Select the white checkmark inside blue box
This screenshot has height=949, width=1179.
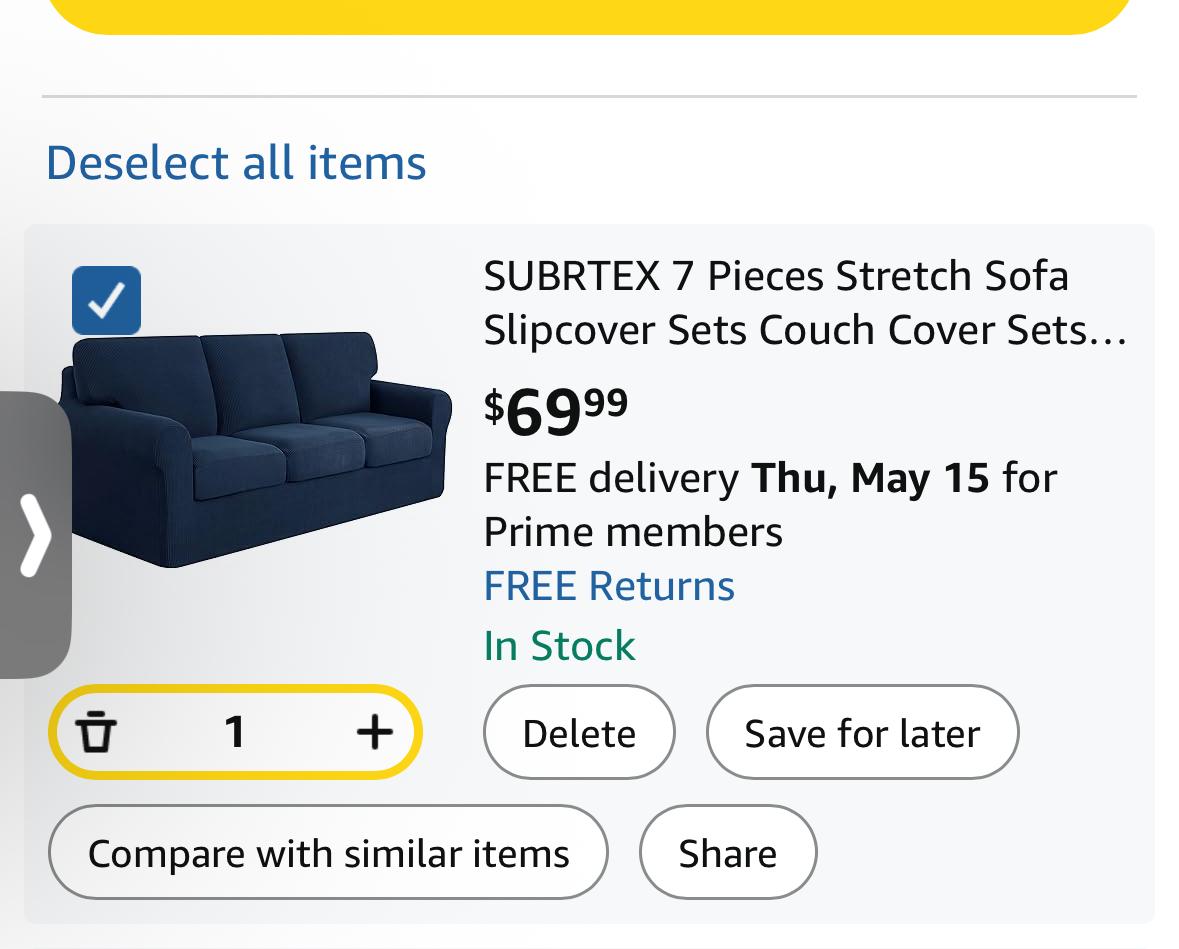coord(106,300)
